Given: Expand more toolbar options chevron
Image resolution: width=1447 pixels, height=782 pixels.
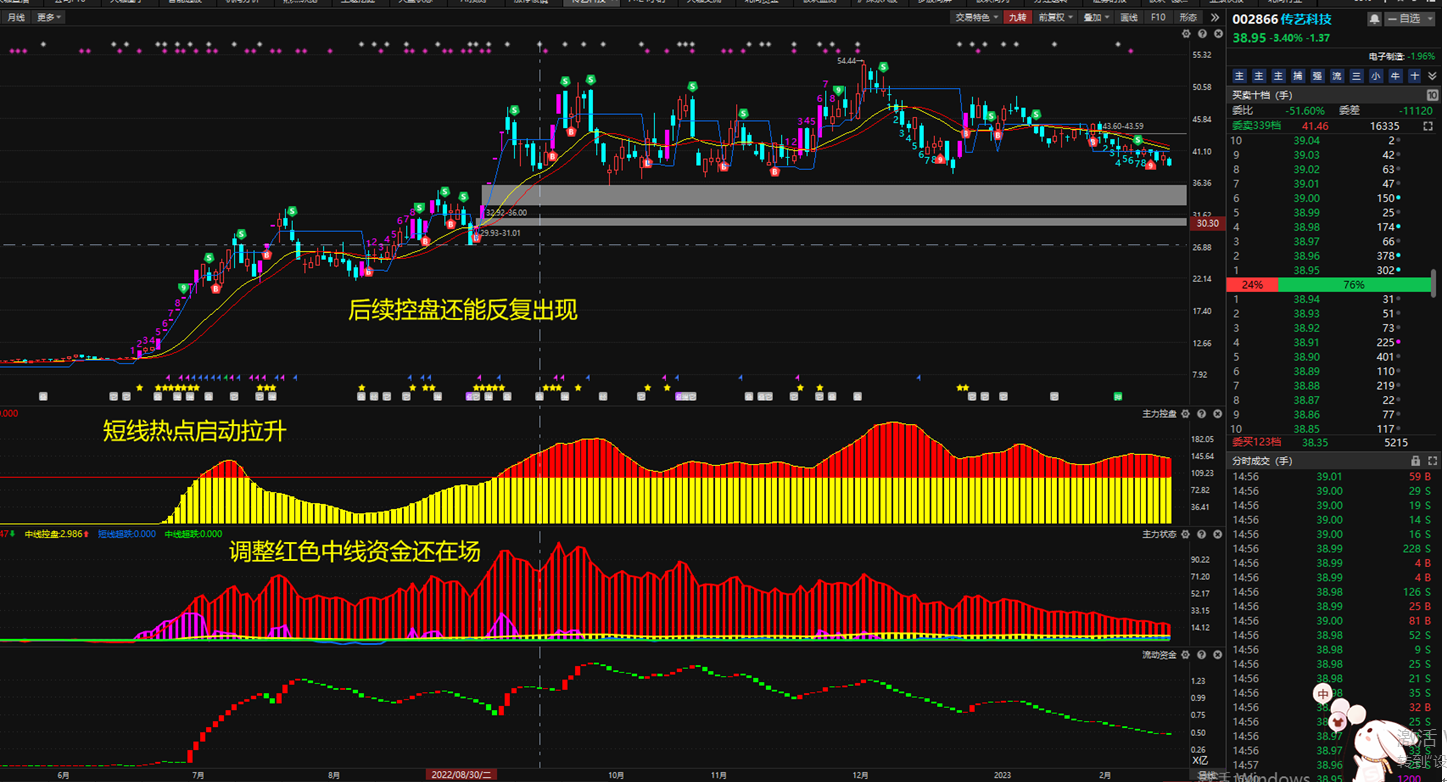Looking at the screenshot, I should 1214,17.
